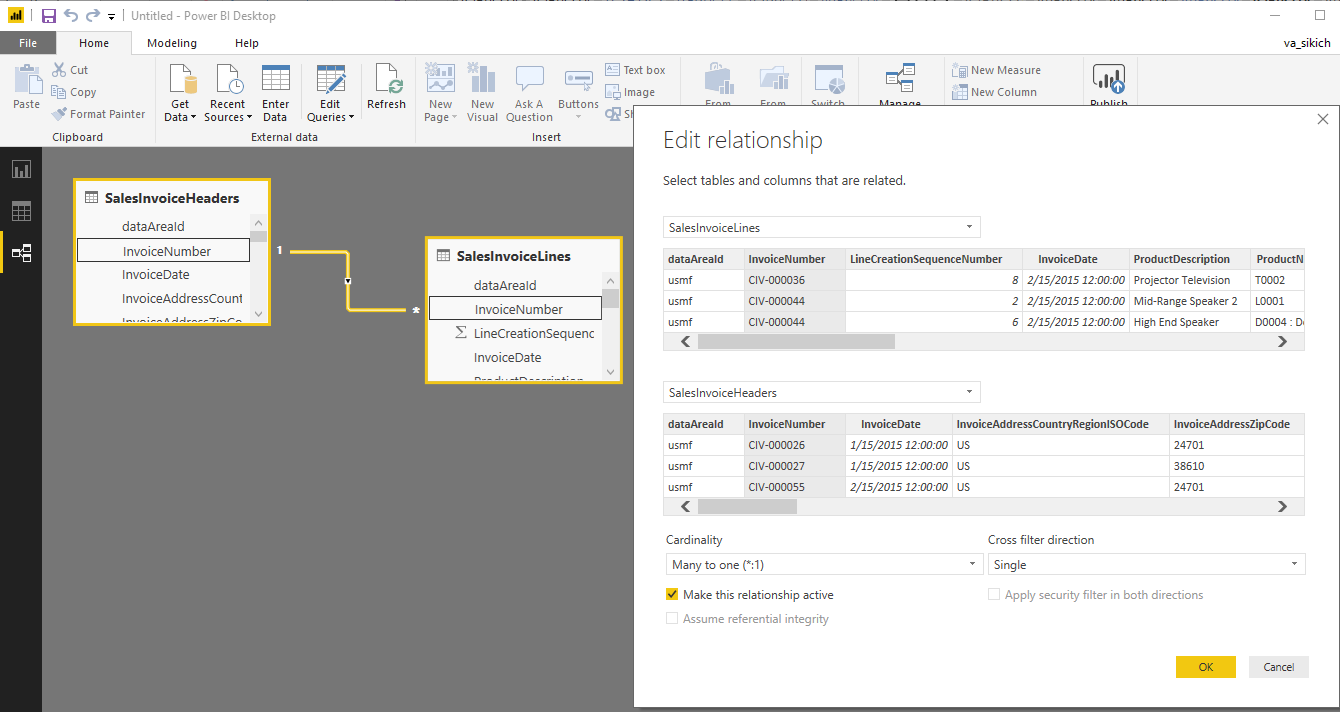Switch to Data view in the sidebar
The image size is (1340, 712).
coord(21,211)
